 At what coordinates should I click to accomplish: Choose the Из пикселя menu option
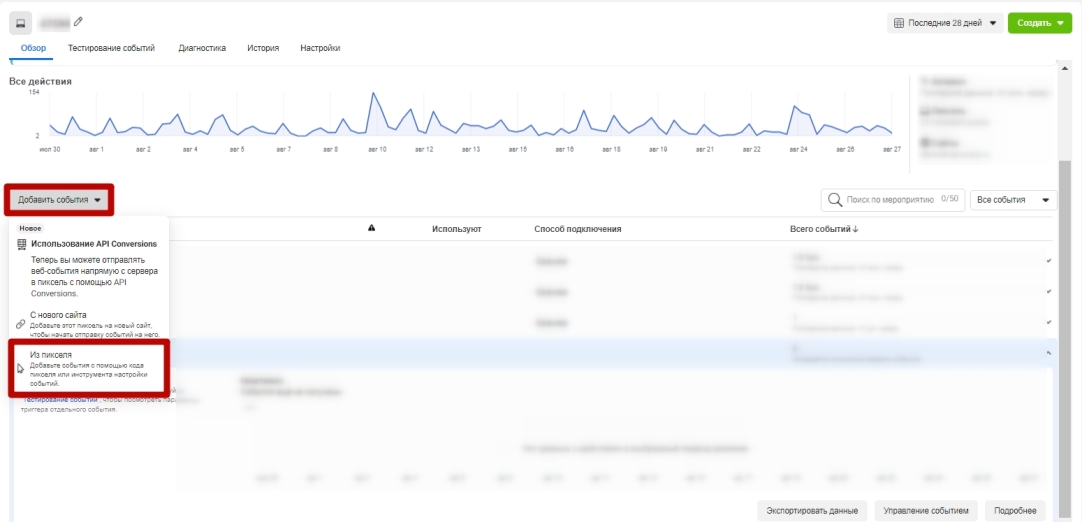click(x=88, y=369)
